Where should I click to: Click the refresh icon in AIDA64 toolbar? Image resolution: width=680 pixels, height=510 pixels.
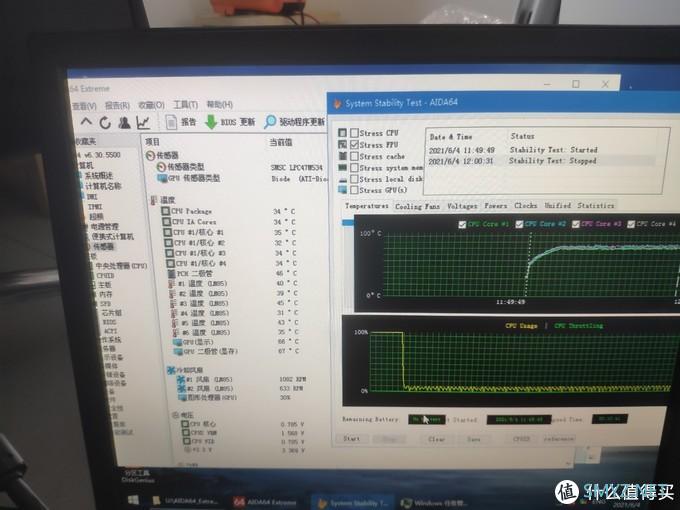(105, 123)
